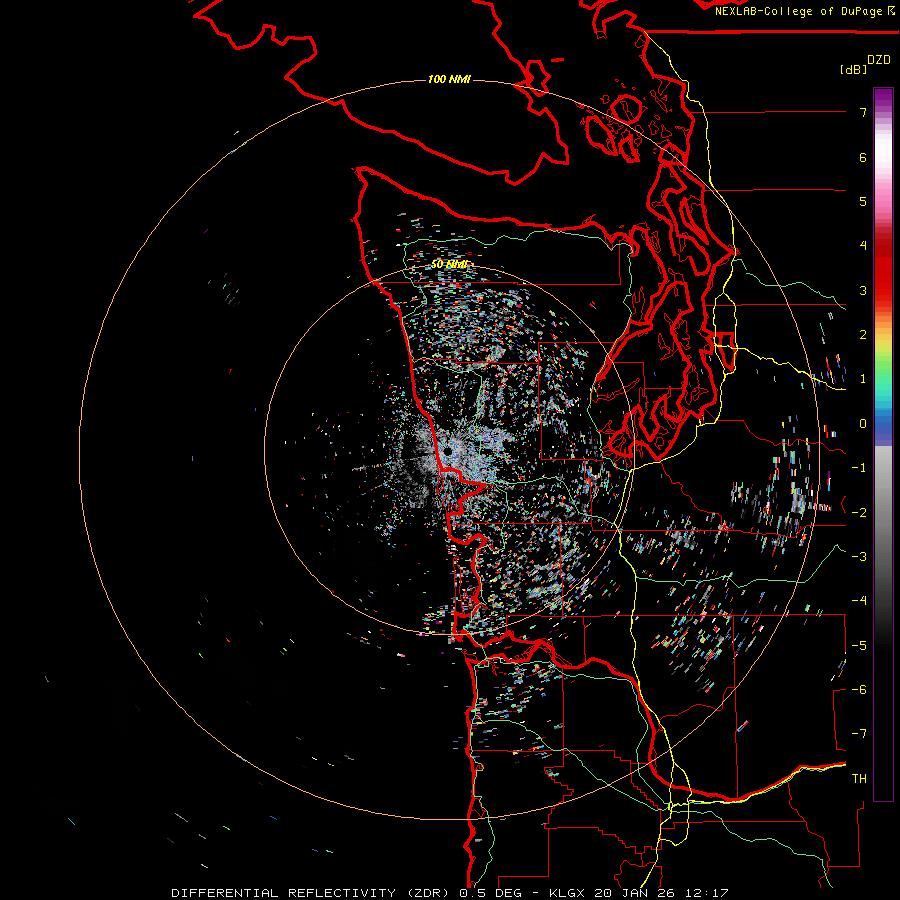
Task: Select the 4 value on the scale
Action: pyautogui.click(x=863, y=246)
